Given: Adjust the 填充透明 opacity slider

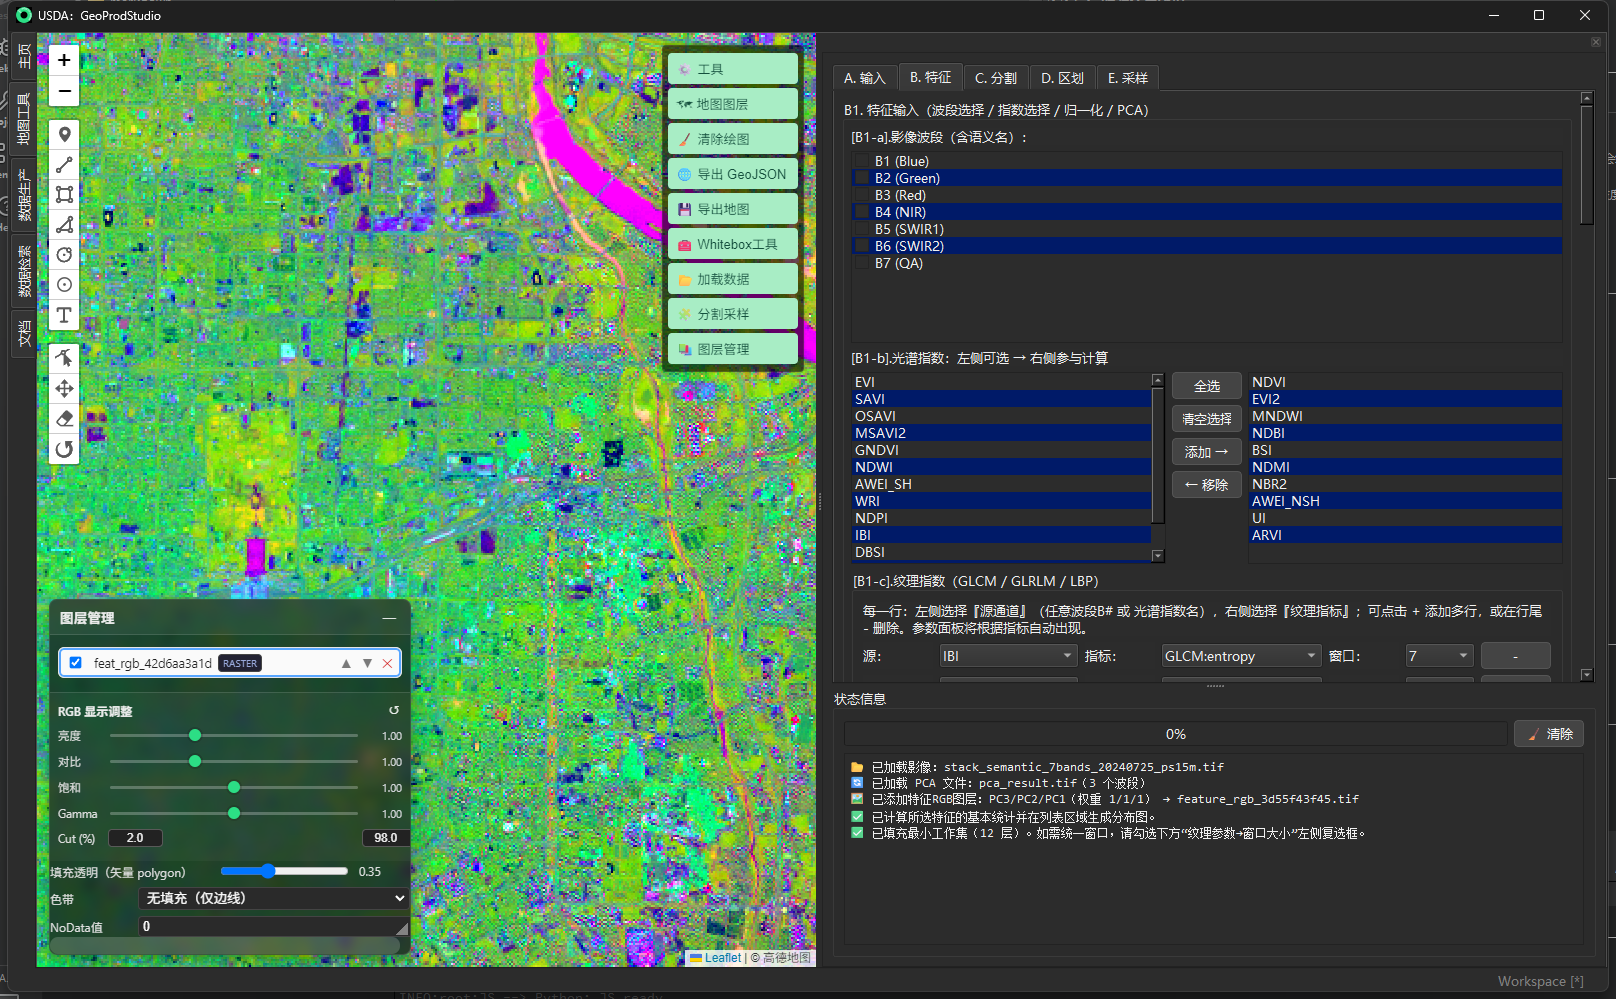Looking at the screenshot, I should tap(267, 871).
